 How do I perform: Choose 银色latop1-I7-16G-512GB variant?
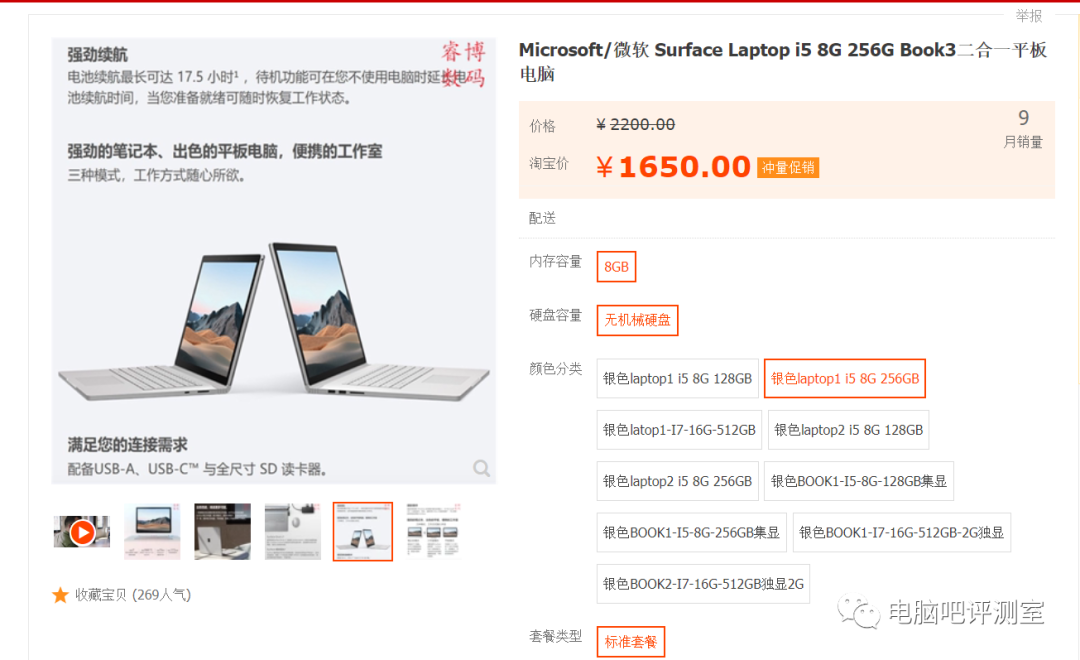(x=679, y=430)
